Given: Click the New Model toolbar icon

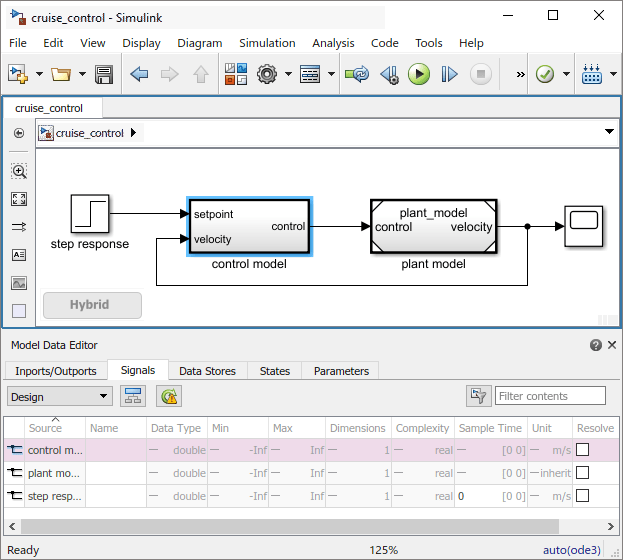Looking at the screenshot, I should (18, 74).
